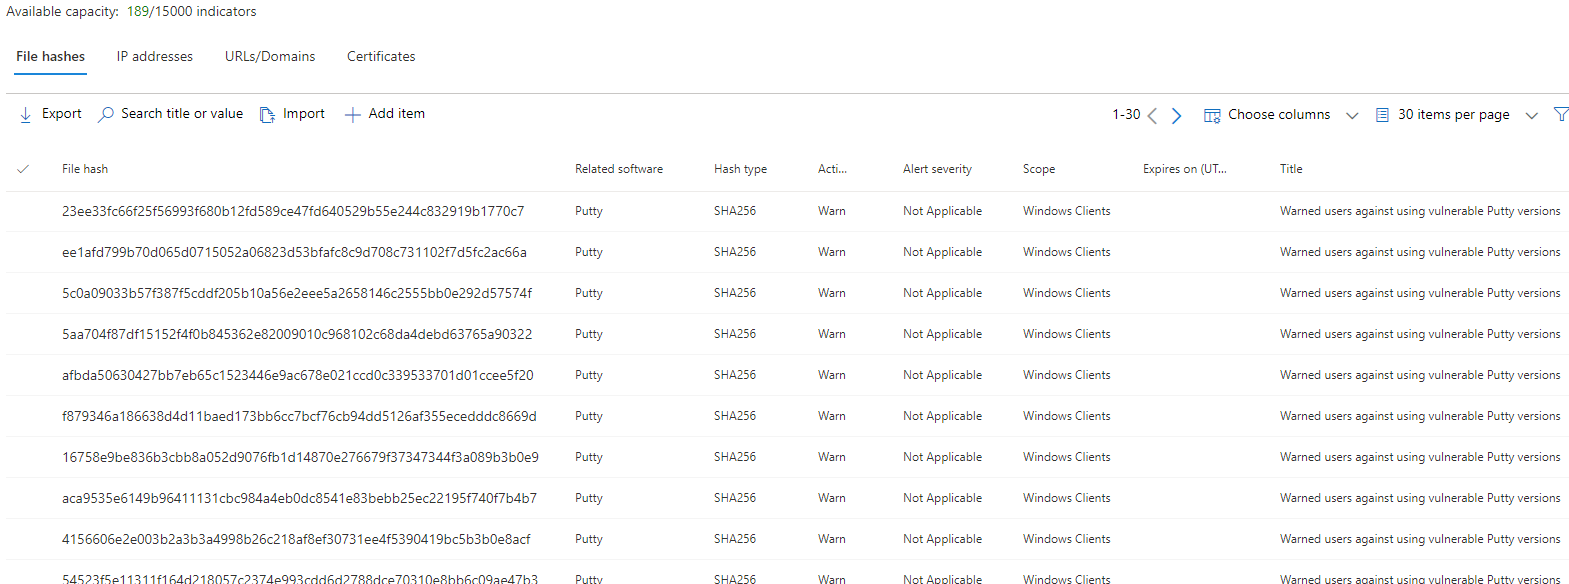Select hash starting with aca9535e6149b964
1569x584 pixels.
[299, 498]
